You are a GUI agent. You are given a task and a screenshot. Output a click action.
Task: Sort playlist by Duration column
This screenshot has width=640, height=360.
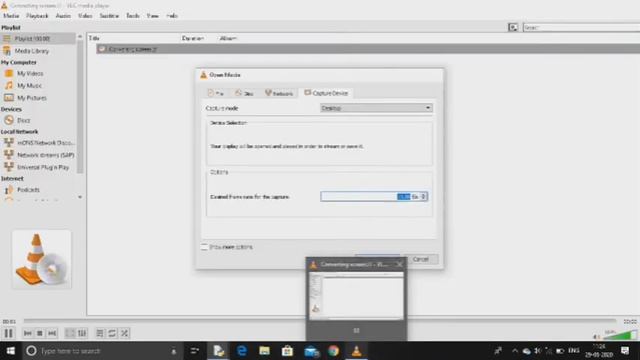[x=193, y=38]
